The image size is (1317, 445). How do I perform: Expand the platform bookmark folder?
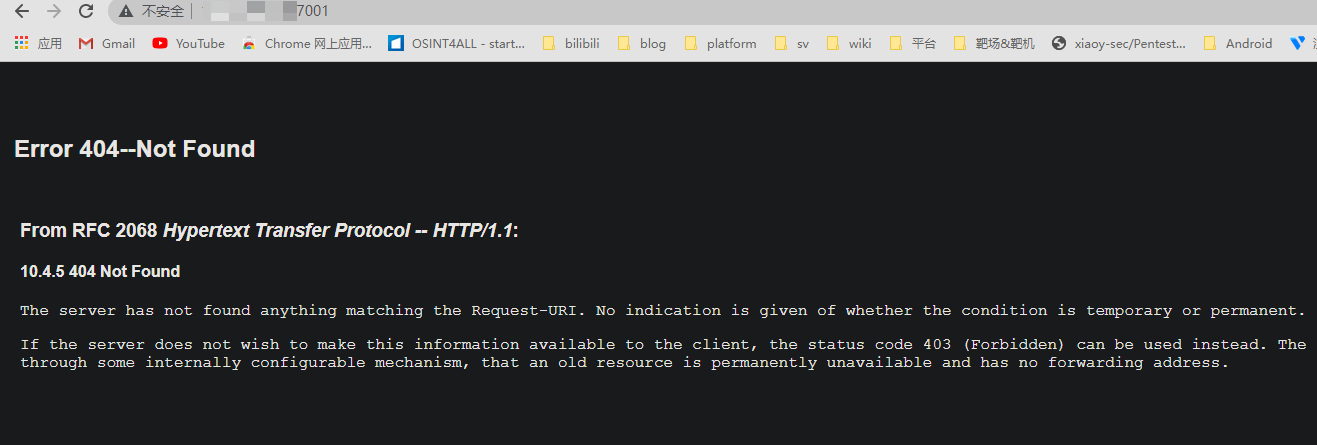719,43
